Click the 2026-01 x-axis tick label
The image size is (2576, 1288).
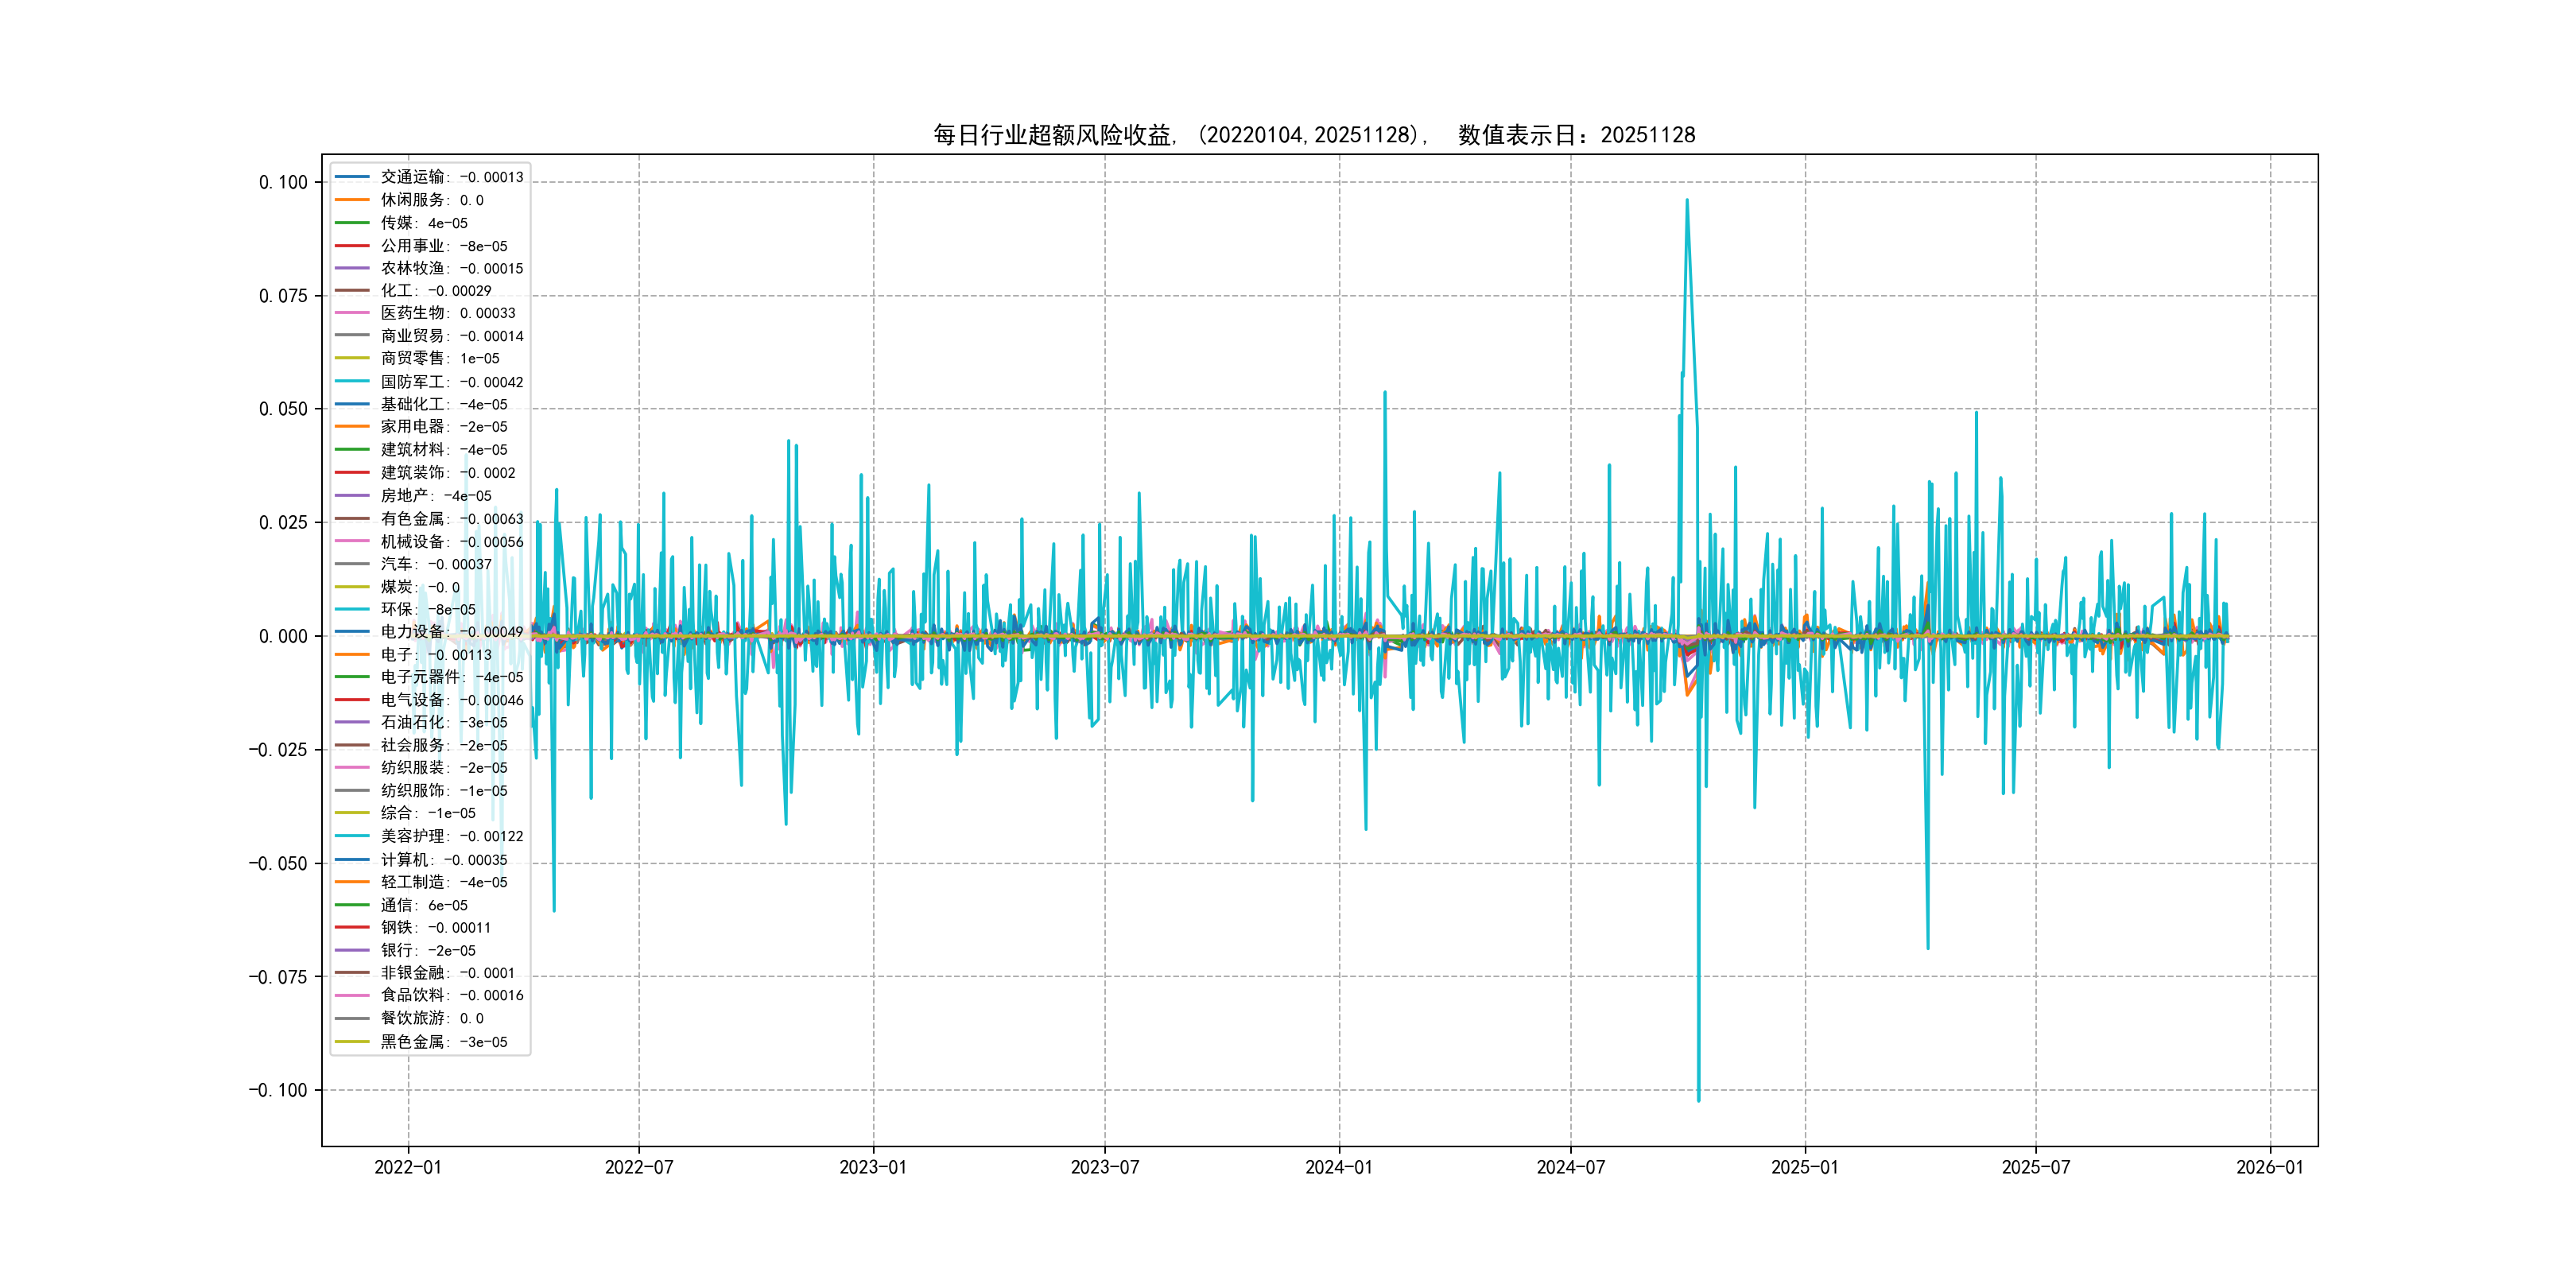pyautogui.click(x=2269, y=1167)
